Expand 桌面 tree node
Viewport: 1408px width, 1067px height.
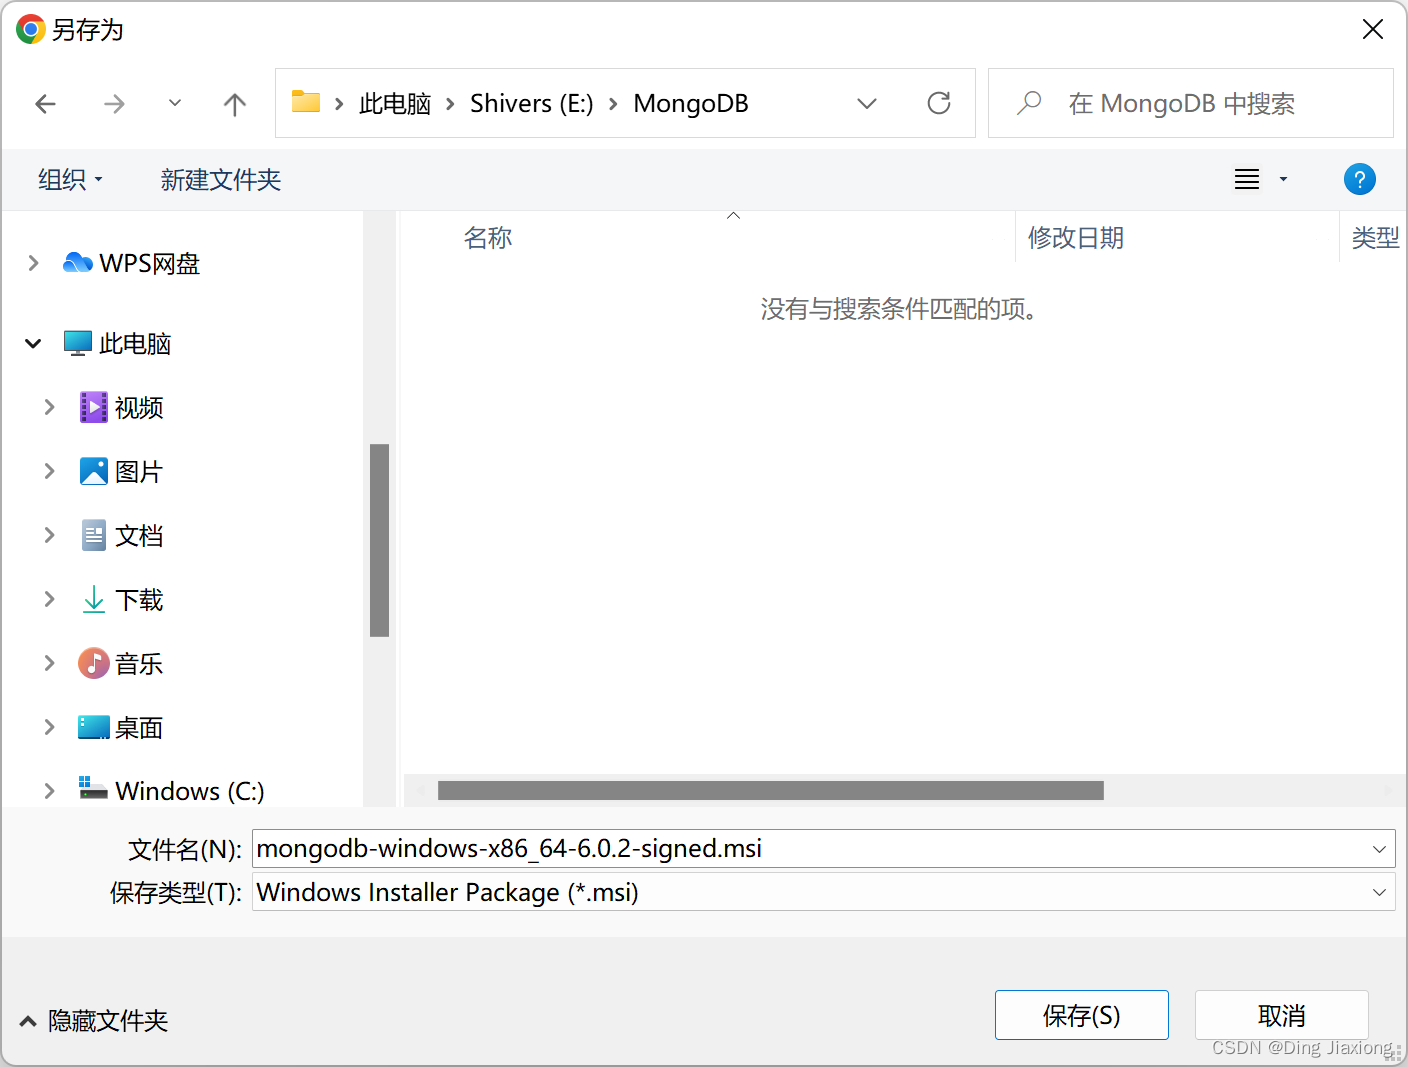(49, 727)
